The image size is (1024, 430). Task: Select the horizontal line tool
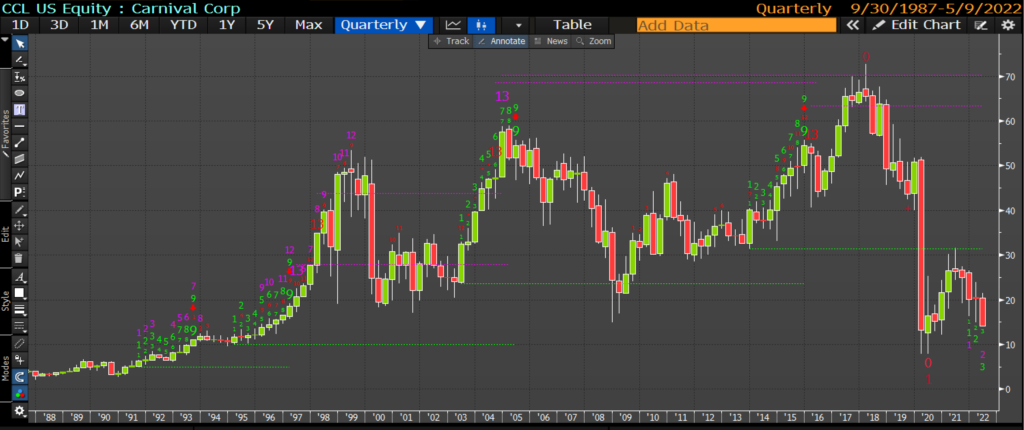(20, 125)
